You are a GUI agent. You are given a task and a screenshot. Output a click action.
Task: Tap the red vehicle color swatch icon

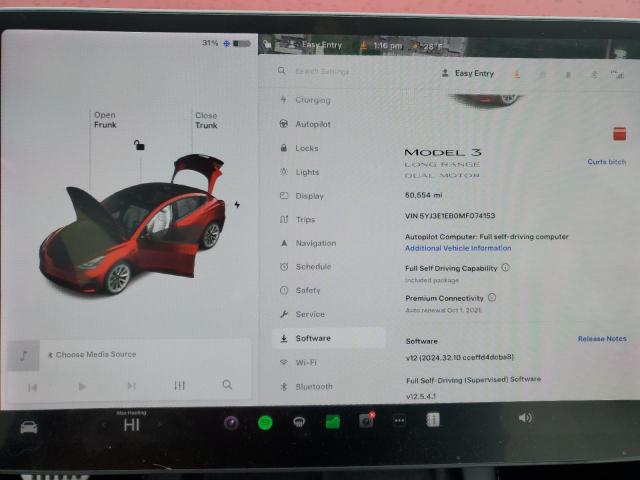click(x=619, y=134)
